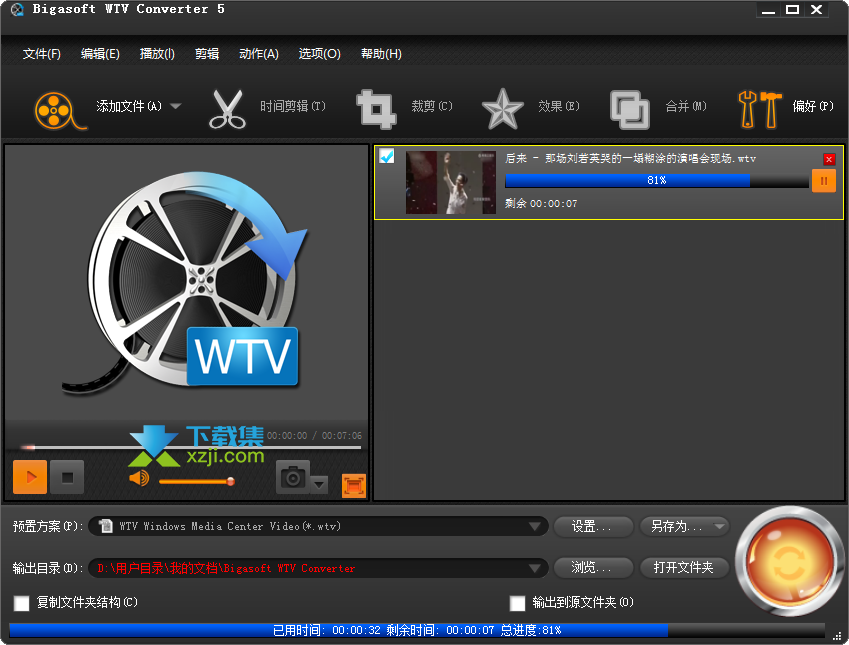
Task: Stop the video preview
Action: click(x=67, y=477)
